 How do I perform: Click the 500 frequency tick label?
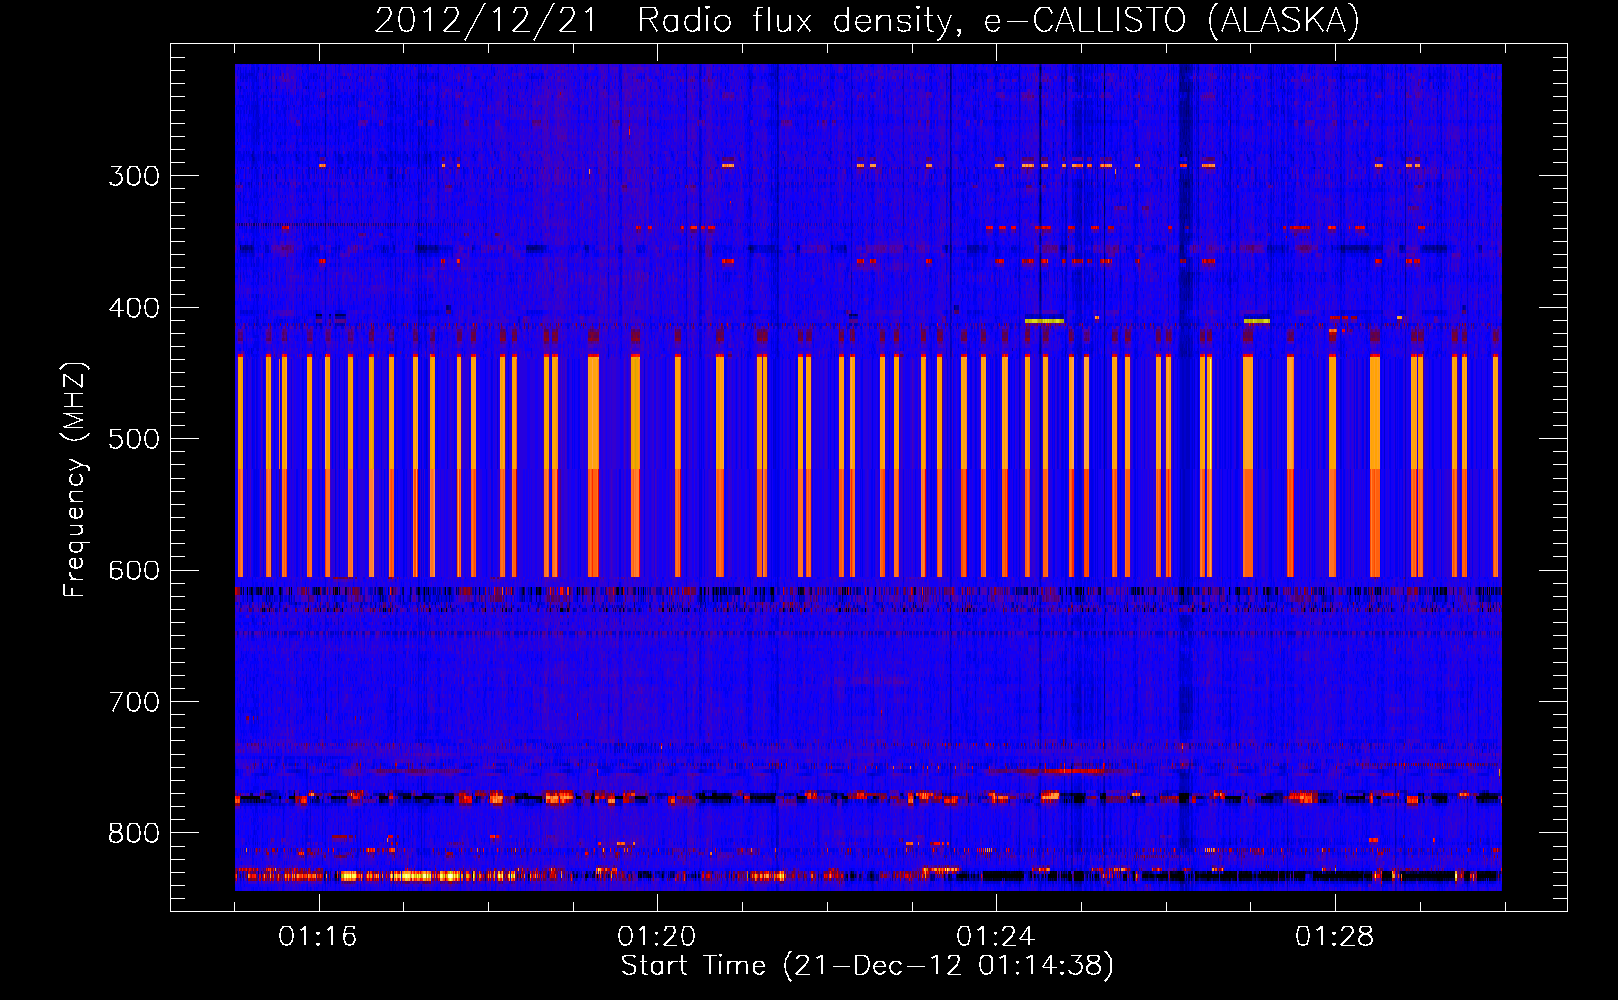(134, 439)
